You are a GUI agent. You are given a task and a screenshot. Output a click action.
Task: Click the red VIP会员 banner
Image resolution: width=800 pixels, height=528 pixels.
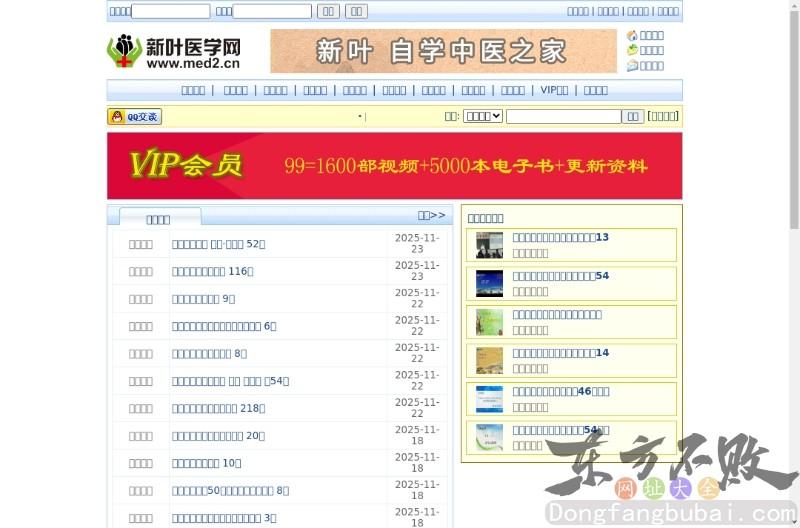[394, 166]
